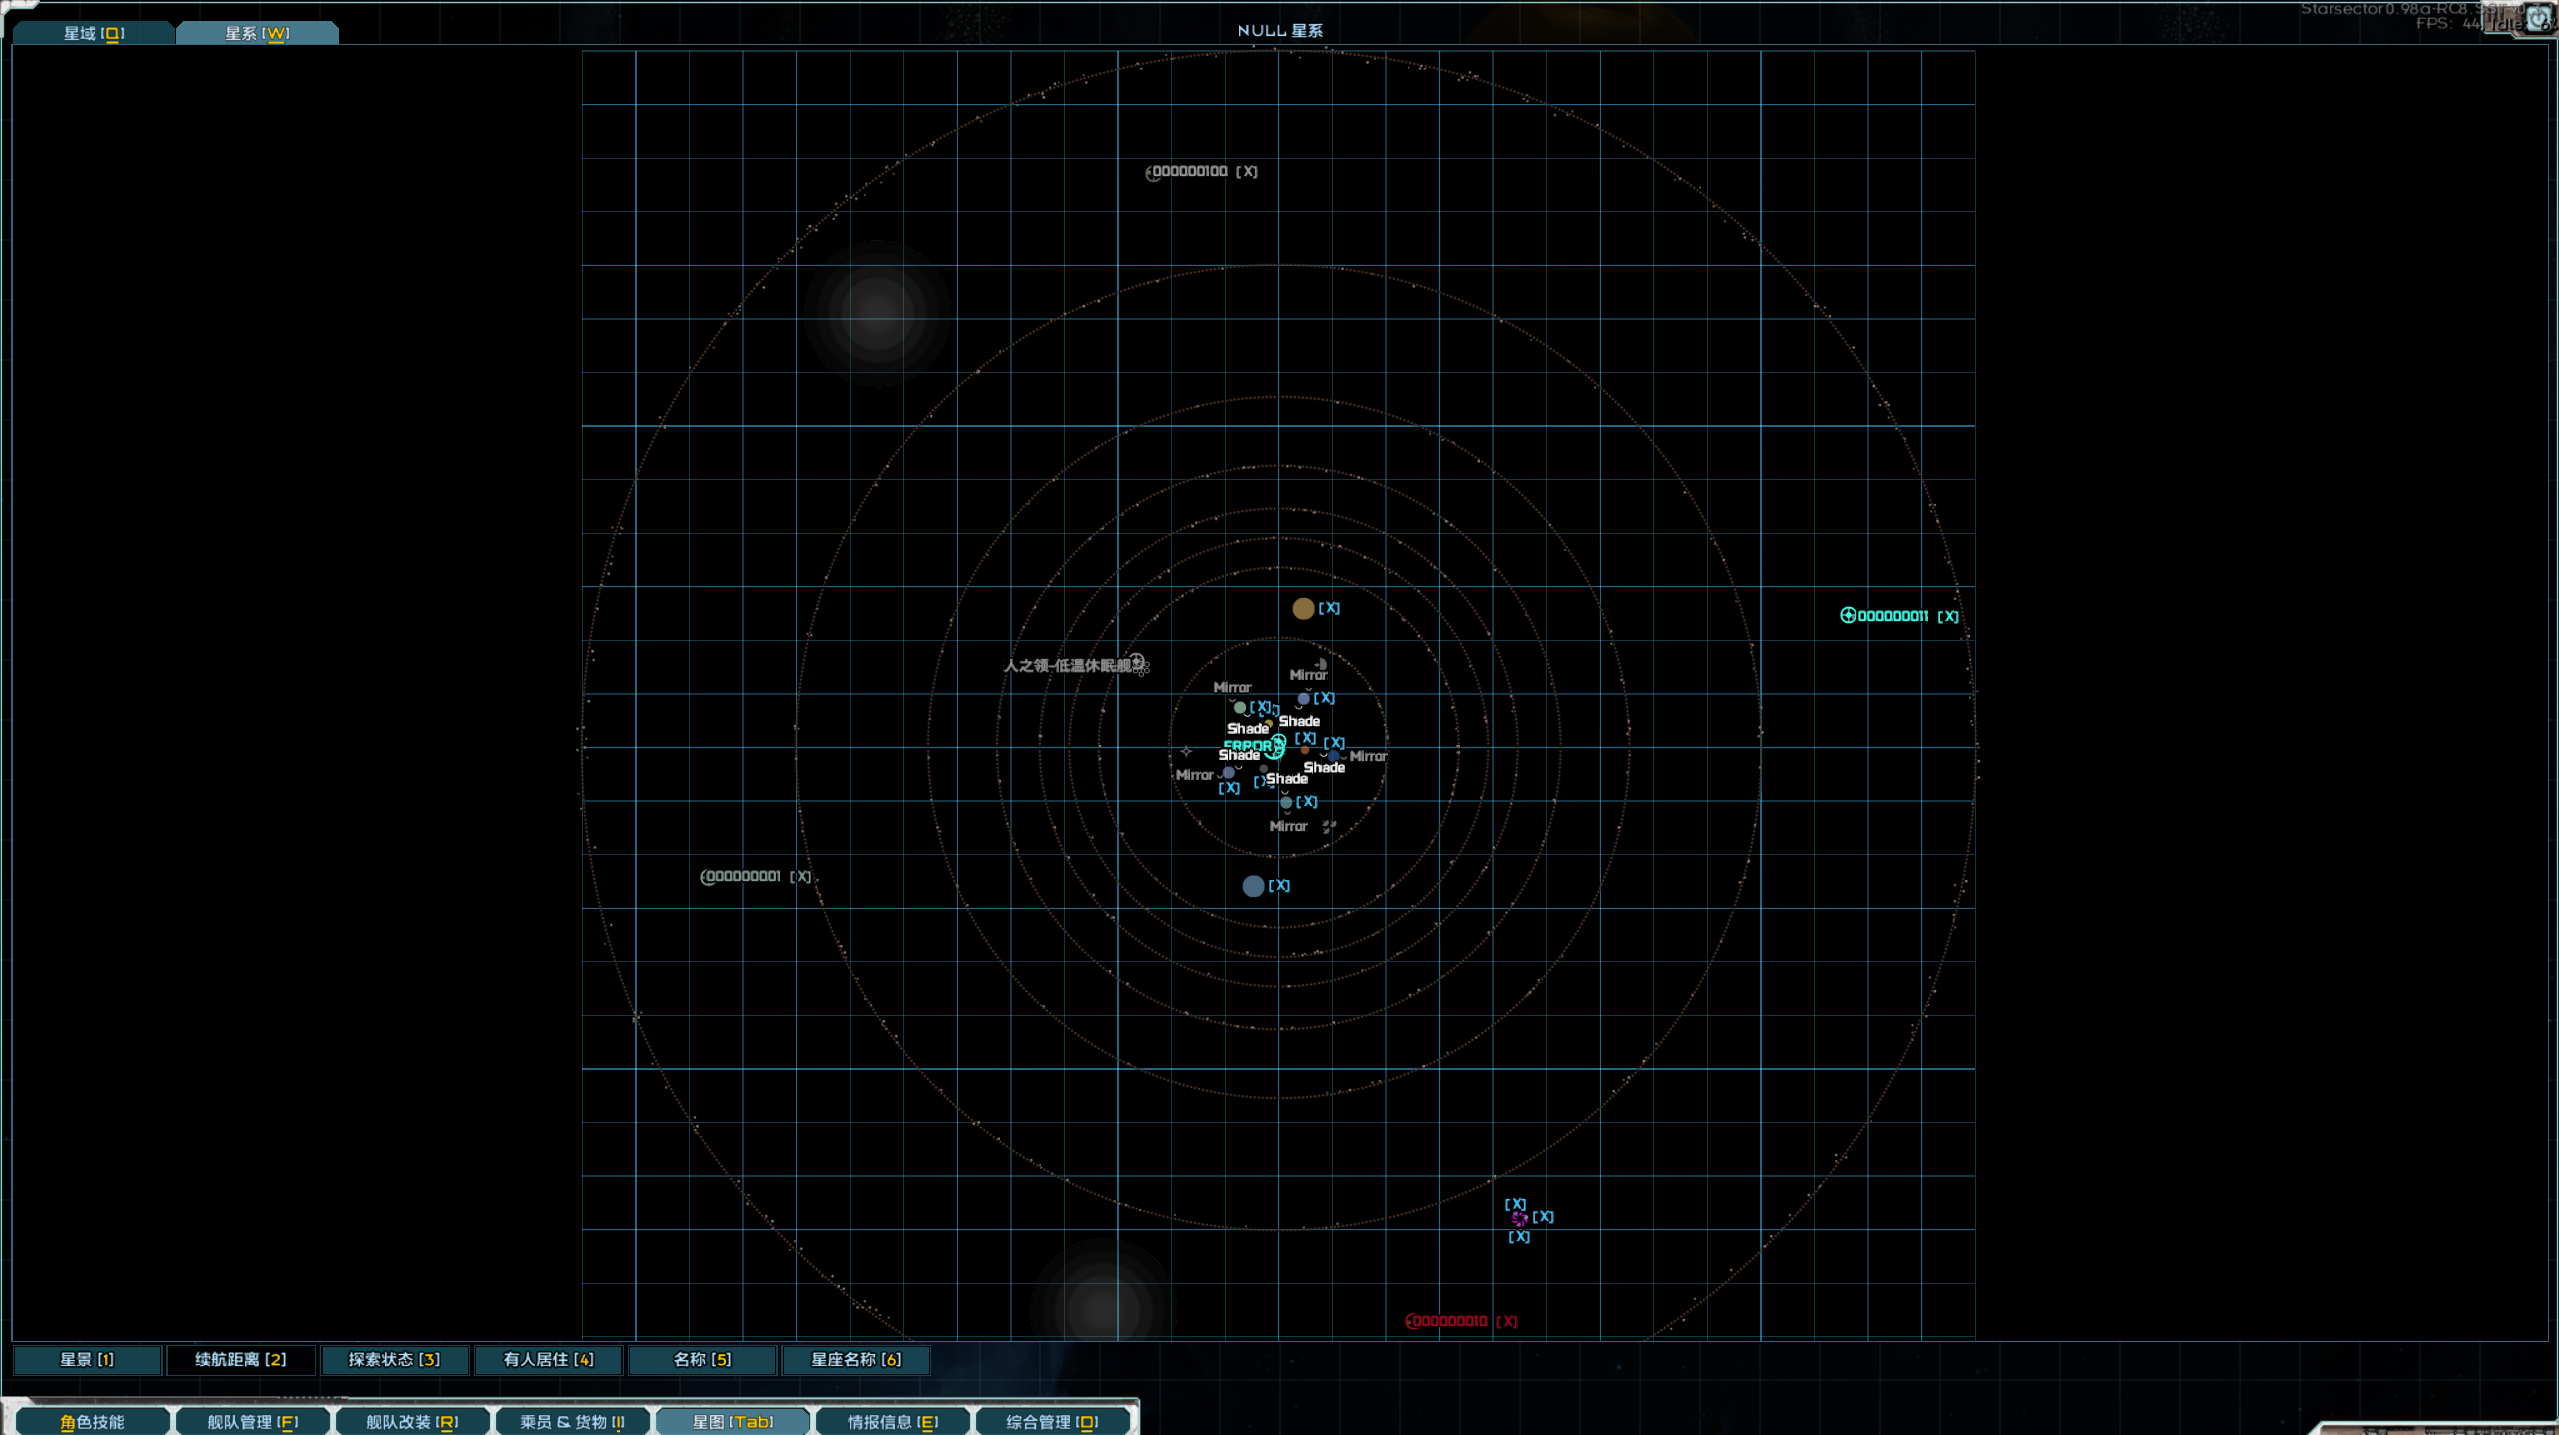The image size is (2559, 1435).
Task: Toggle 名称 [5] name labels
Action: click(702, 1359)
